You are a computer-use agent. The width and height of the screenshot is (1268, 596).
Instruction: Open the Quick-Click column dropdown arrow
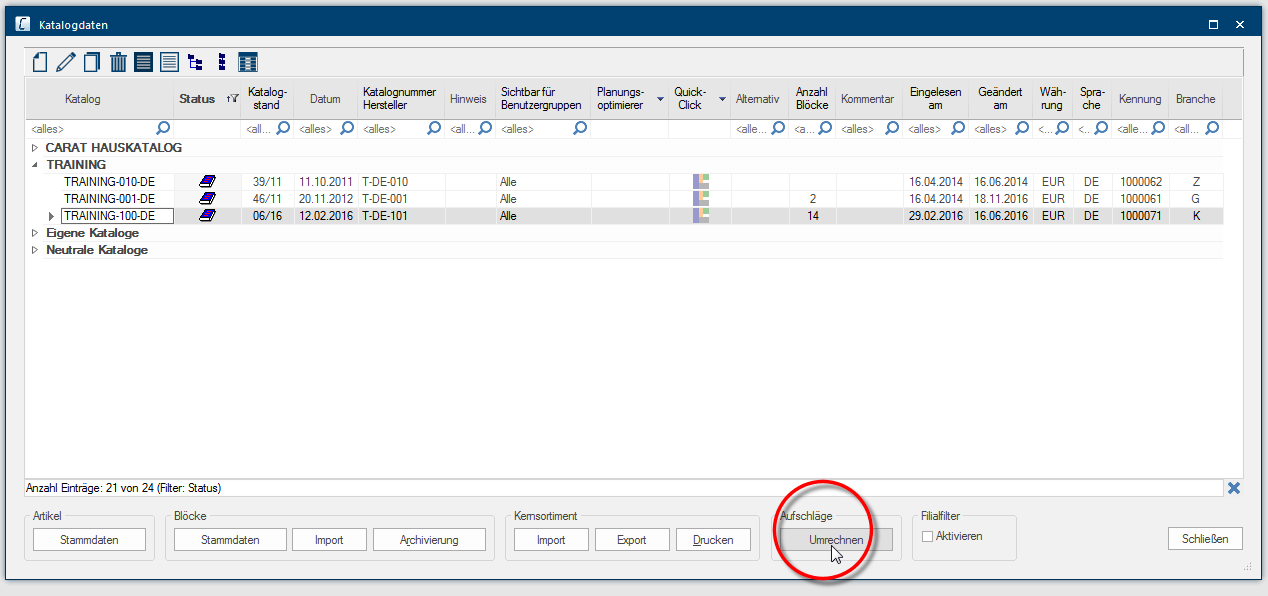722,99
